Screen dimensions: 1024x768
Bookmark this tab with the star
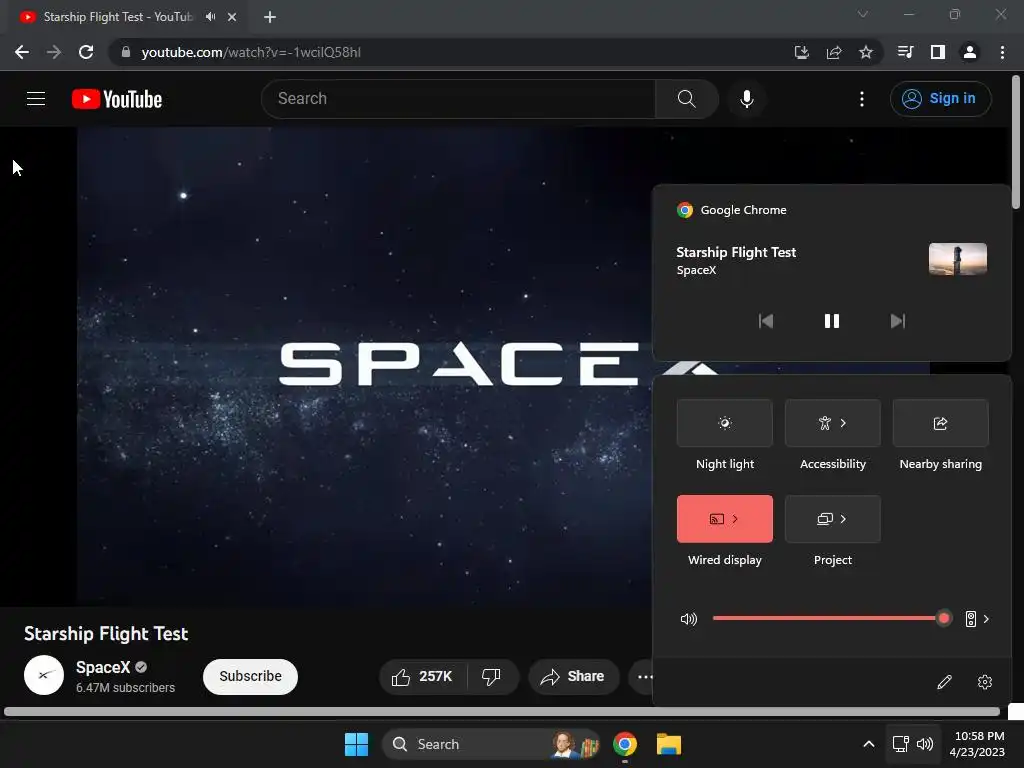pos(866,52)
